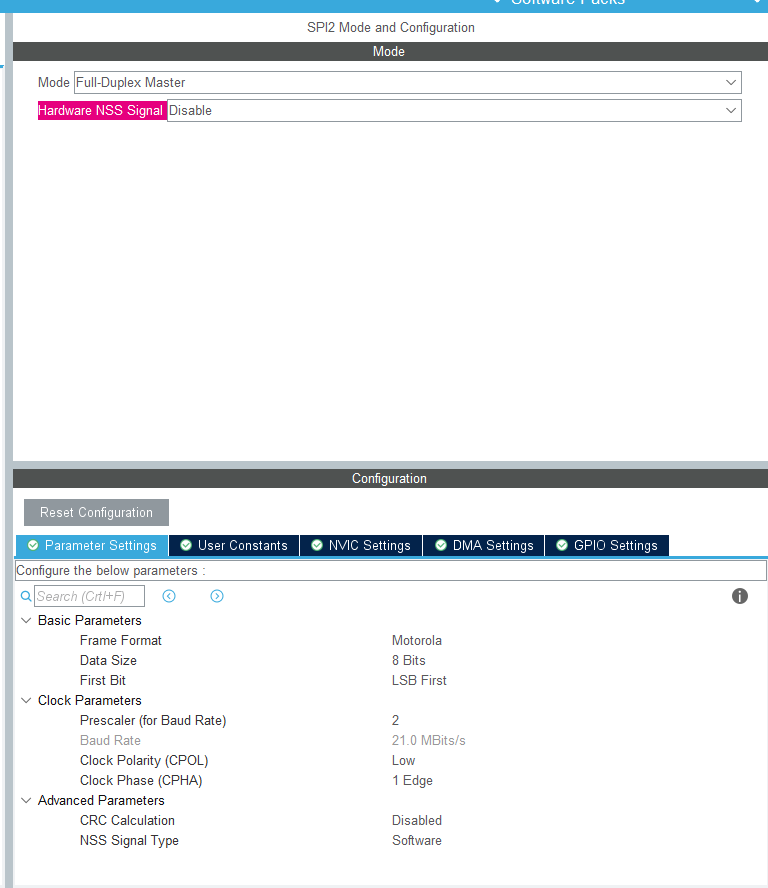This screenshot has height=888, width=768.
Task: Click the Baud Rate label
Action: click(x=110, y=740)
